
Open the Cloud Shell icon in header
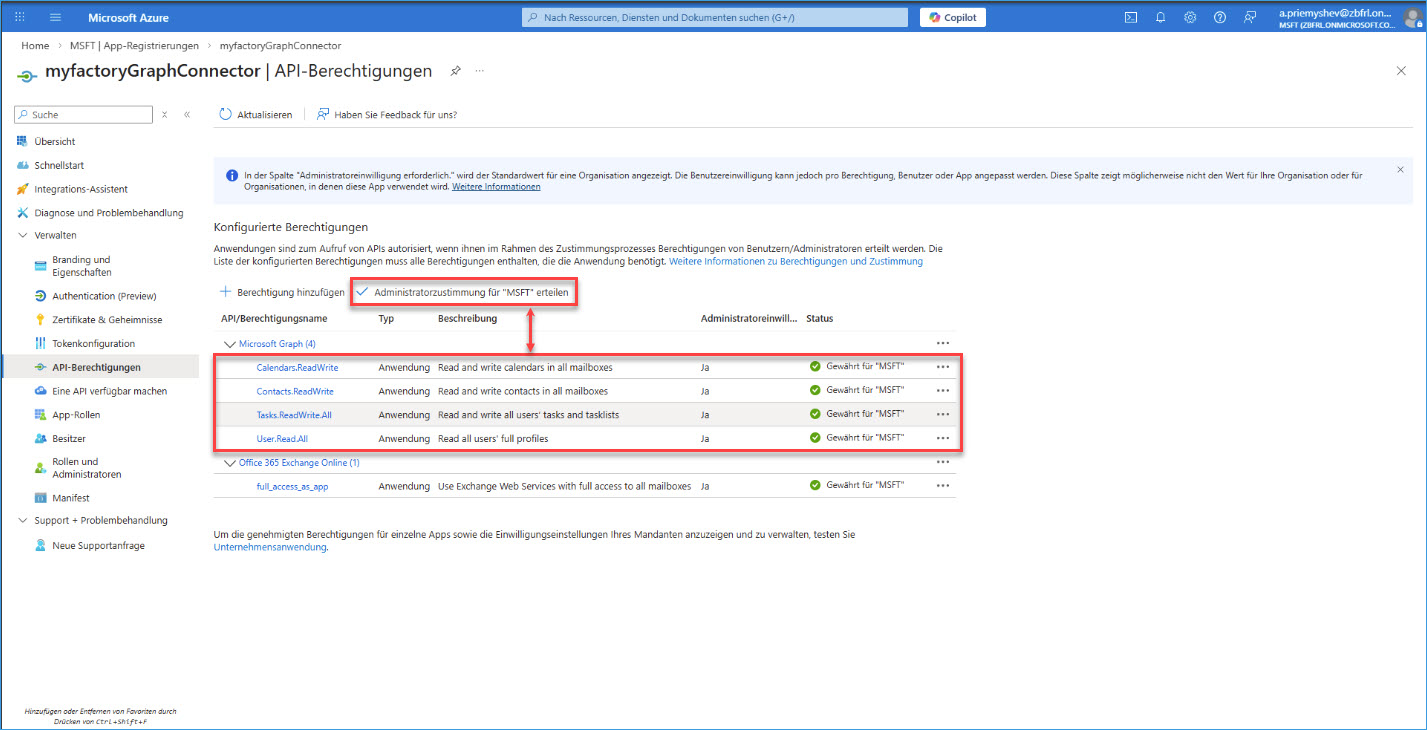(x=1131, y=18)
